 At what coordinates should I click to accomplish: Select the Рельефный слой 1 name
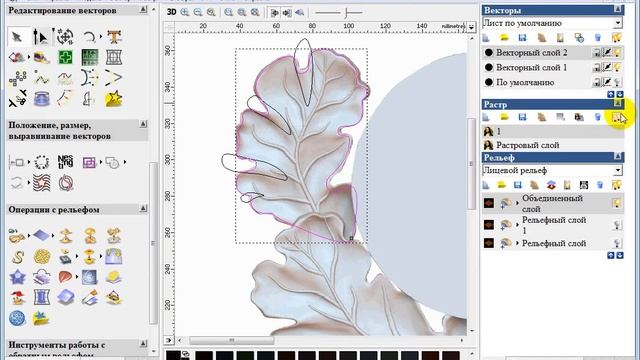point(554,225)
